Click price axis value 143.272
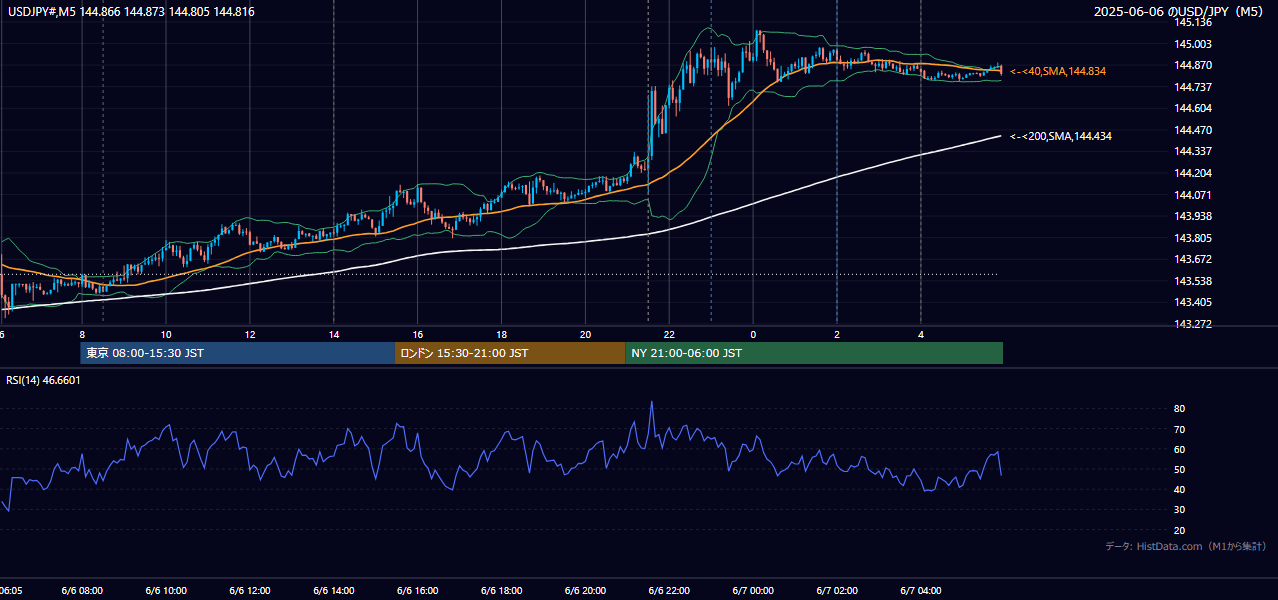 coord(1192,324)
